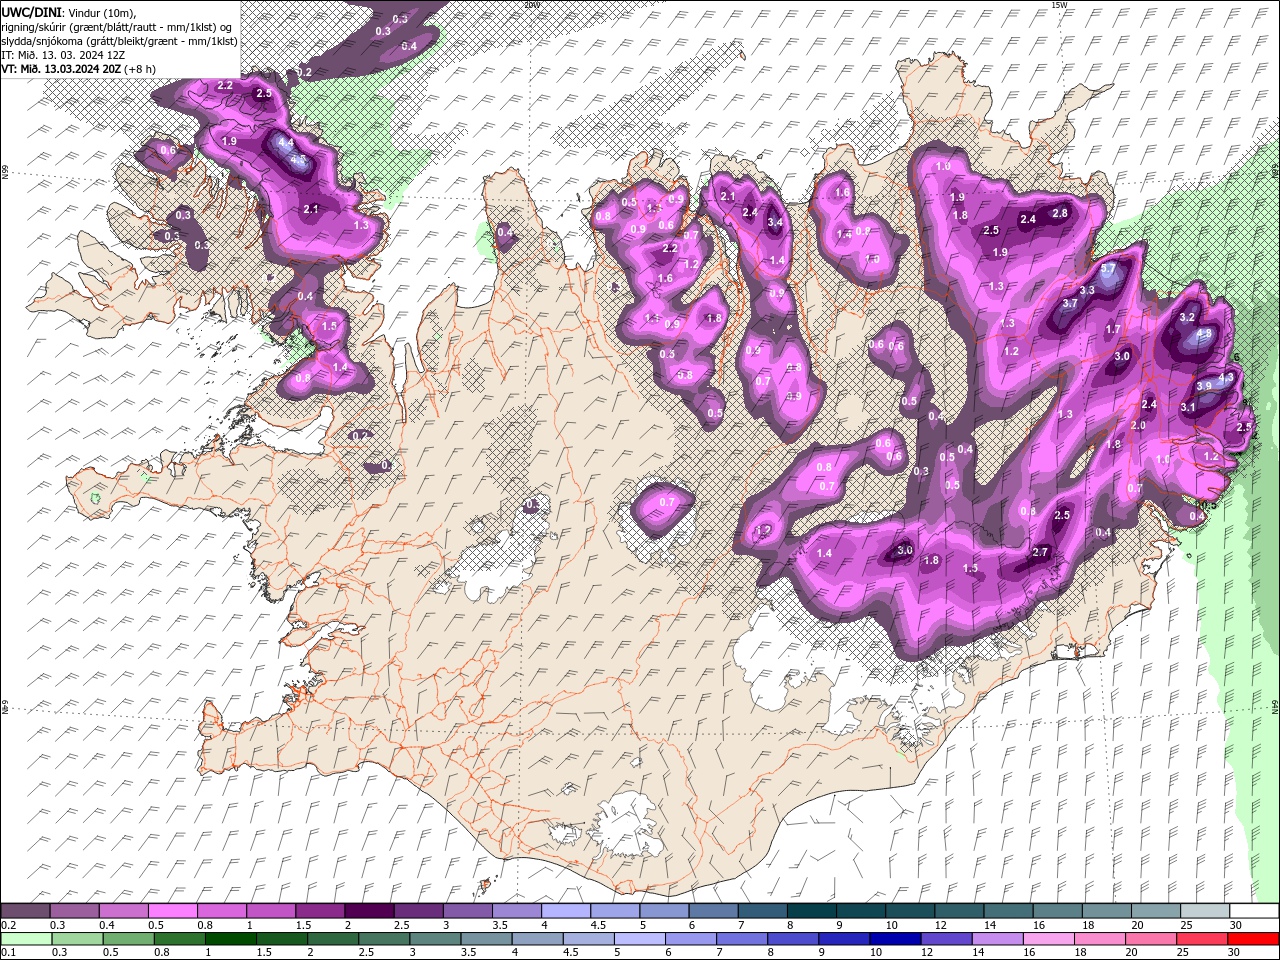This screenshot has height=960, width=1280.
Task: Click the medium green 0.8 rain legend swatch
Action: 179,939
